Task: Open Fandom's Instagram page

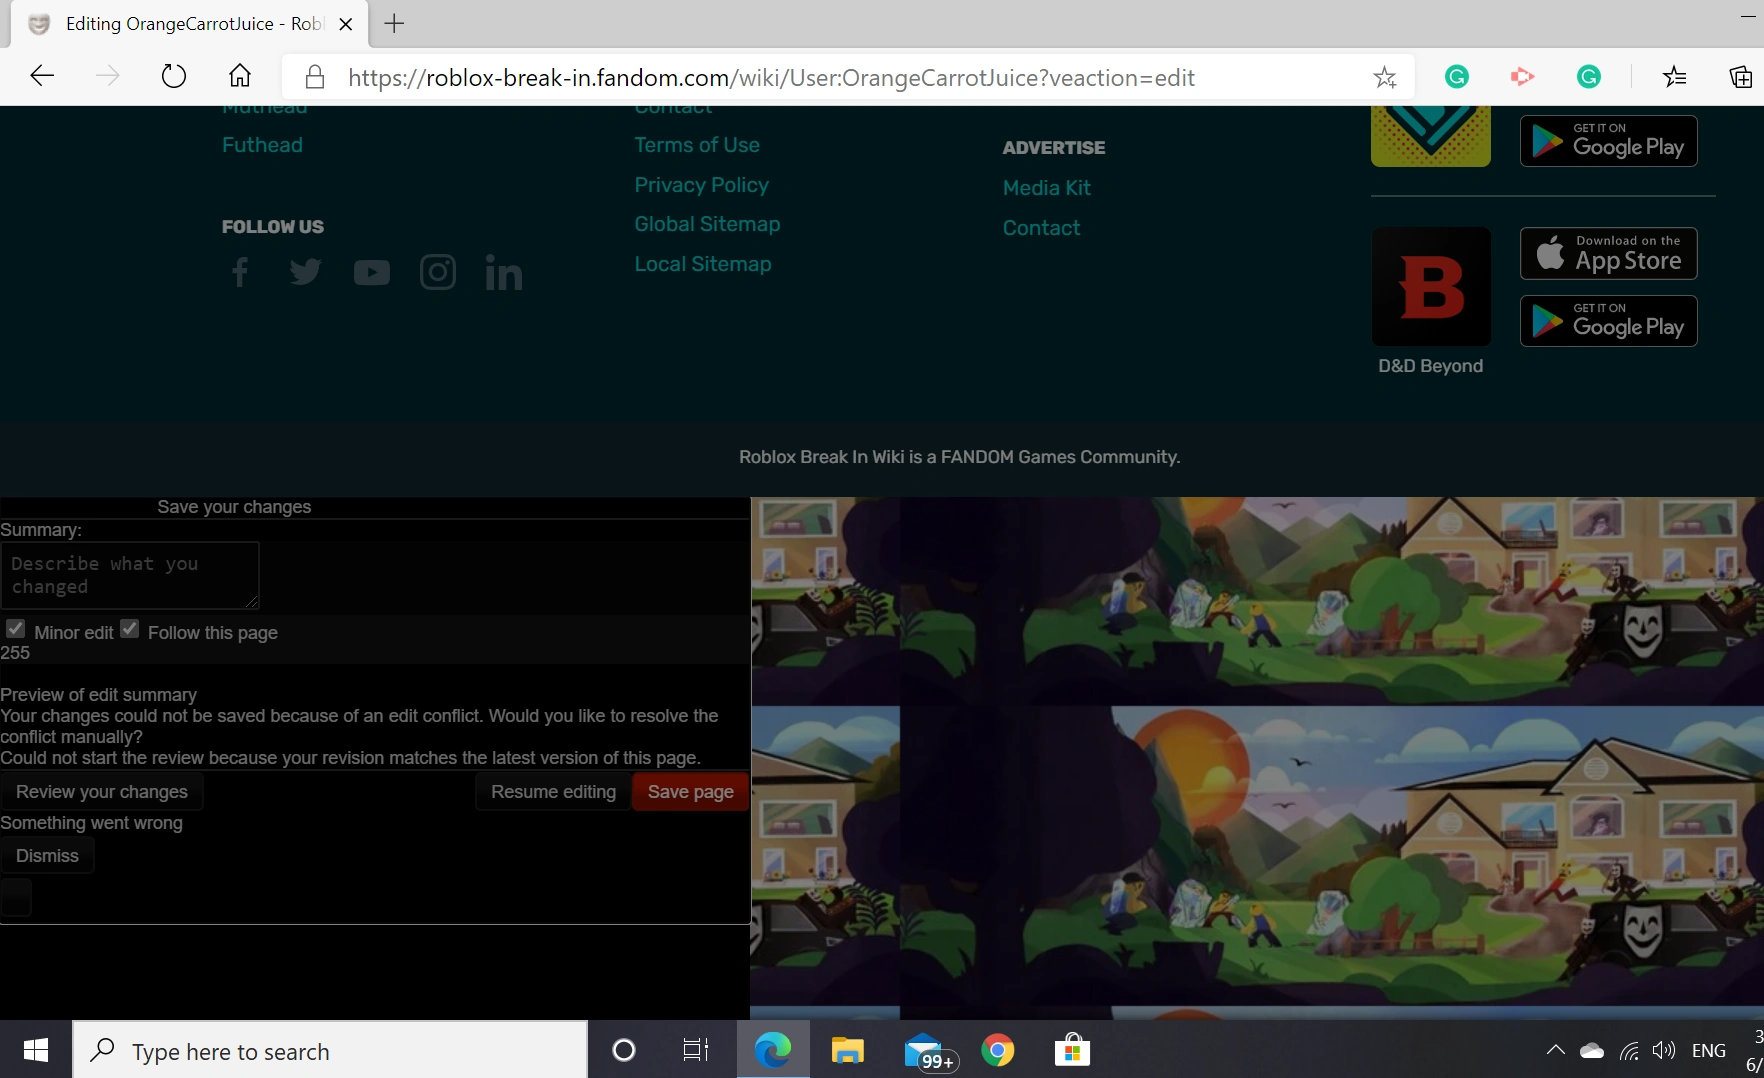Action: pyautogui.click(x=438, y=272)
